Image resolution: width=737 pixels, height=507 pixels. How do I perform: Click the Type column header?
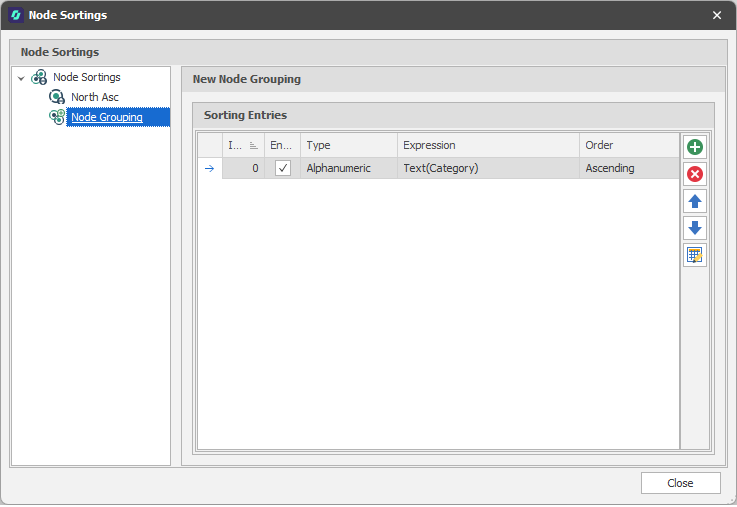tap(348, 145)
